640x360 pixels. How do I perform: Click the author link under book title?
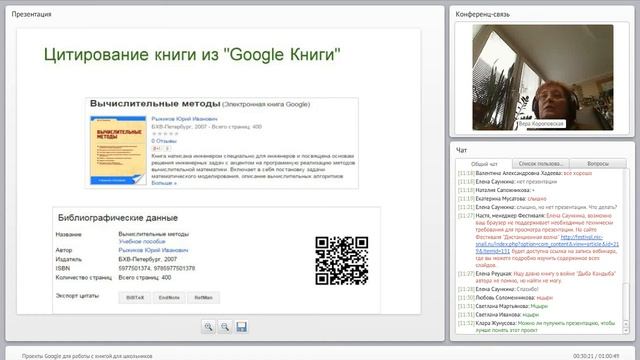(x=184, y=119)
